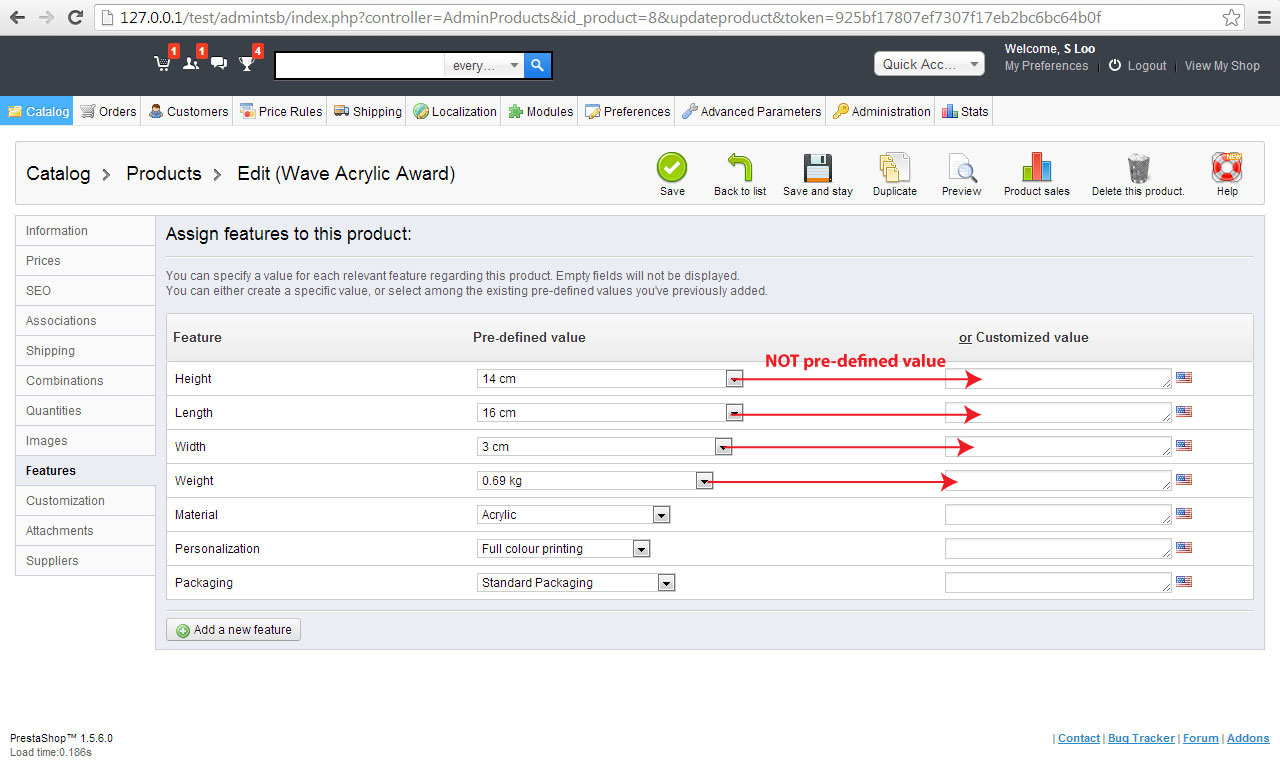
Task: Open the Shipping menu tab
Action: coord(368,111)
